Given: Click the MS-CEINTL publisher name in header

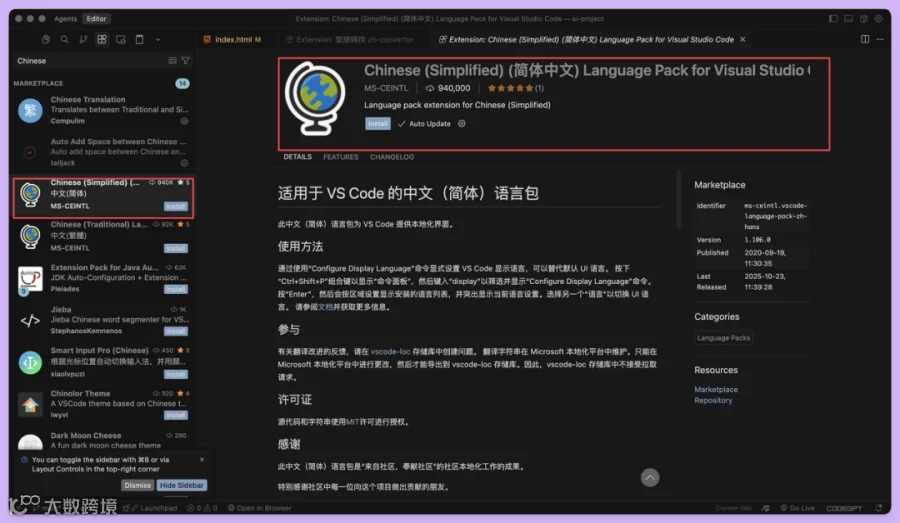Looking at the screenshot, I should 386,88.
